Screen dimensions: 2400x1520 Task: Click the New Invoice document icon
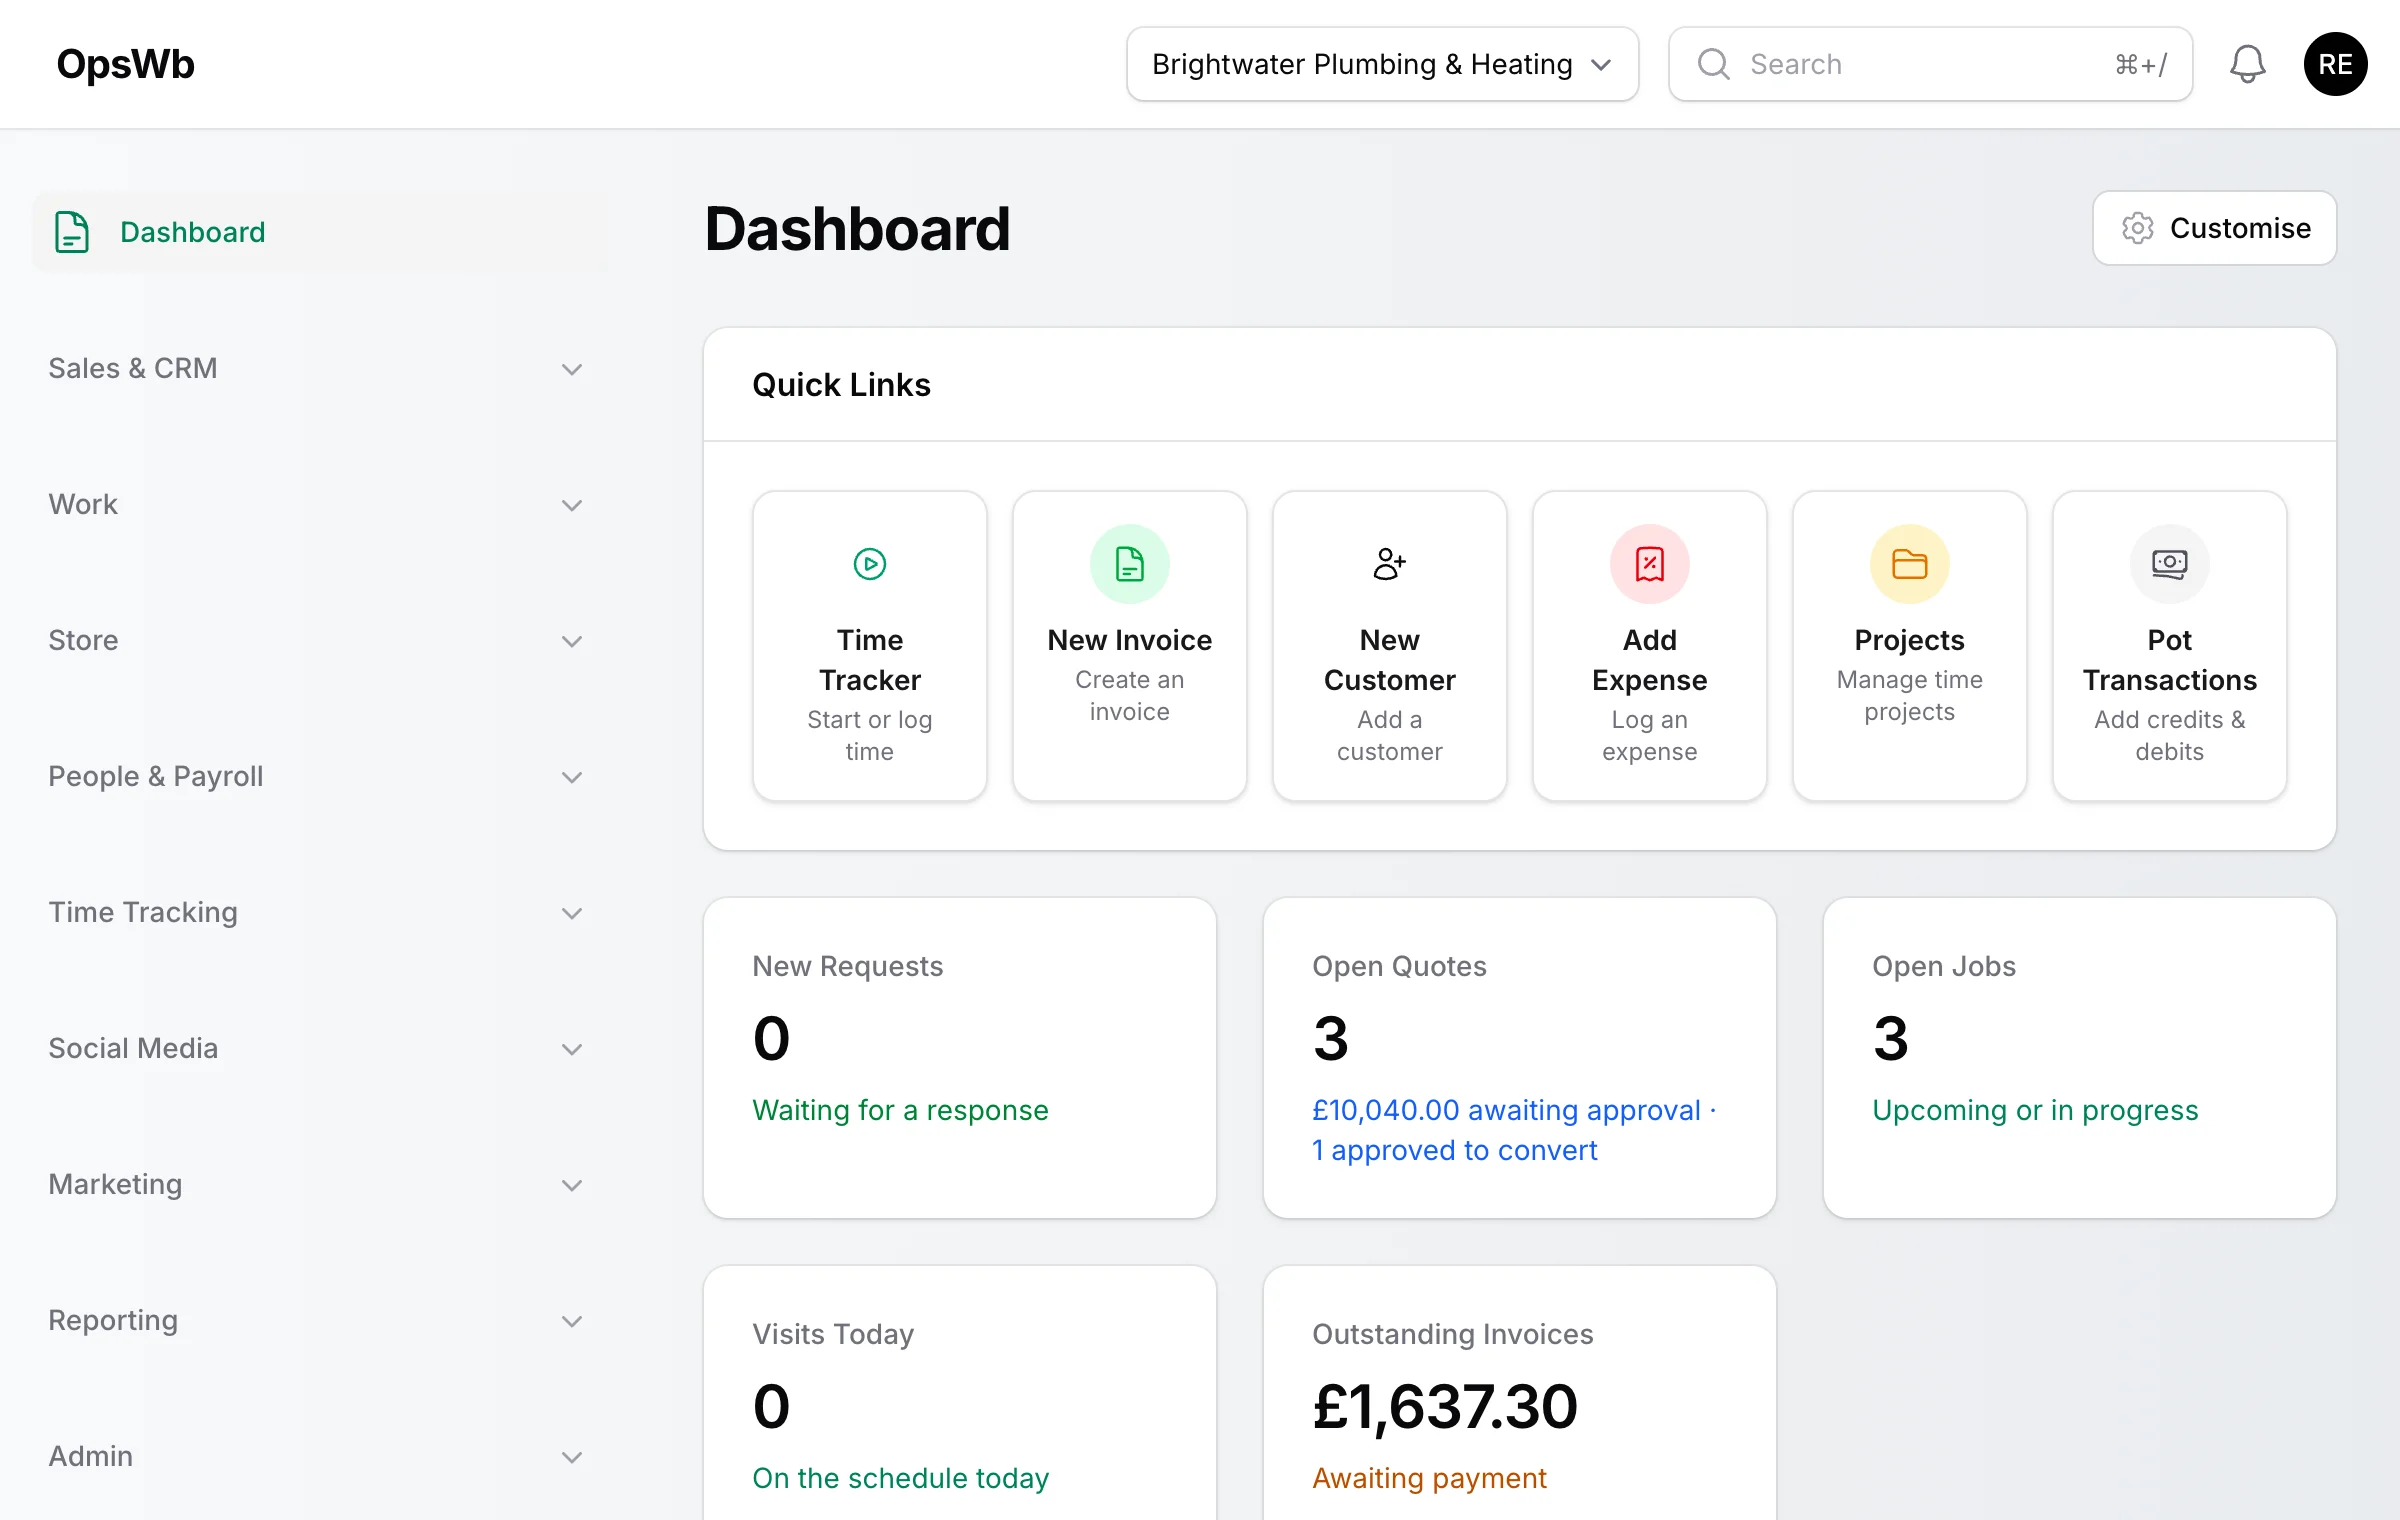pos(1130,564)
